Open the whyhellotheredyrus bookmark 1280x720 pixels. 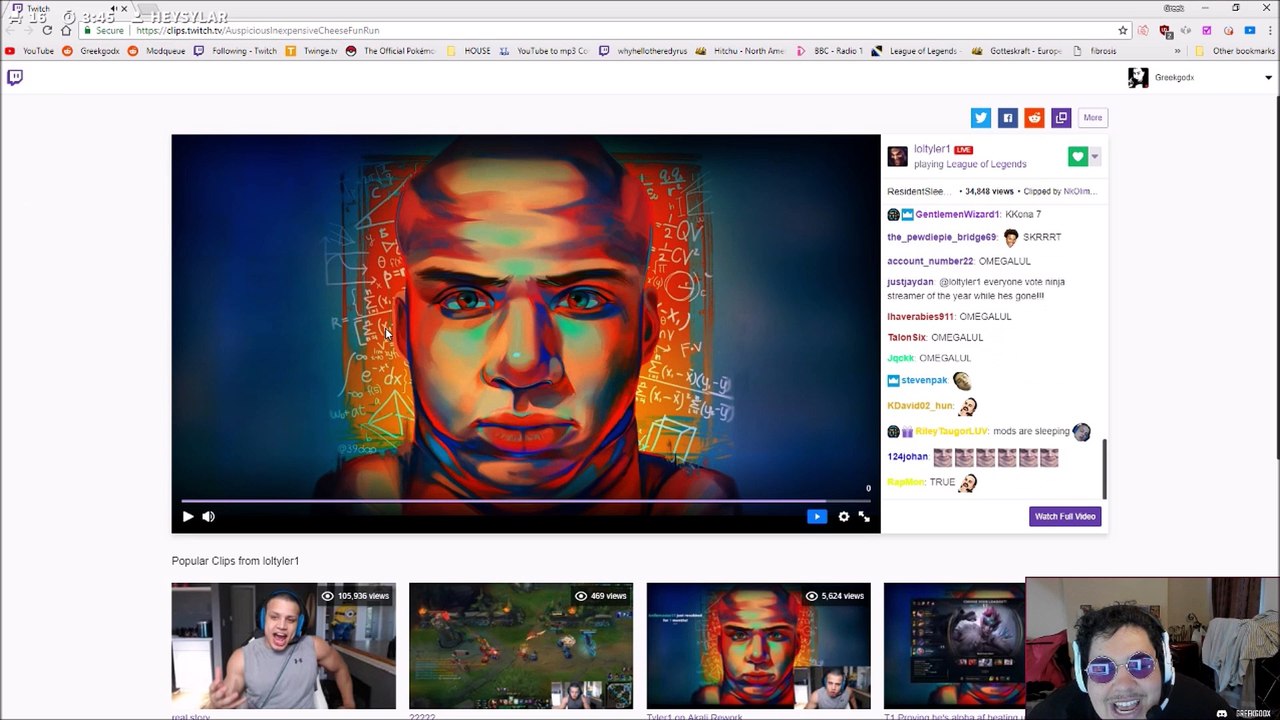pyautogui.click(x=644, y=51)
